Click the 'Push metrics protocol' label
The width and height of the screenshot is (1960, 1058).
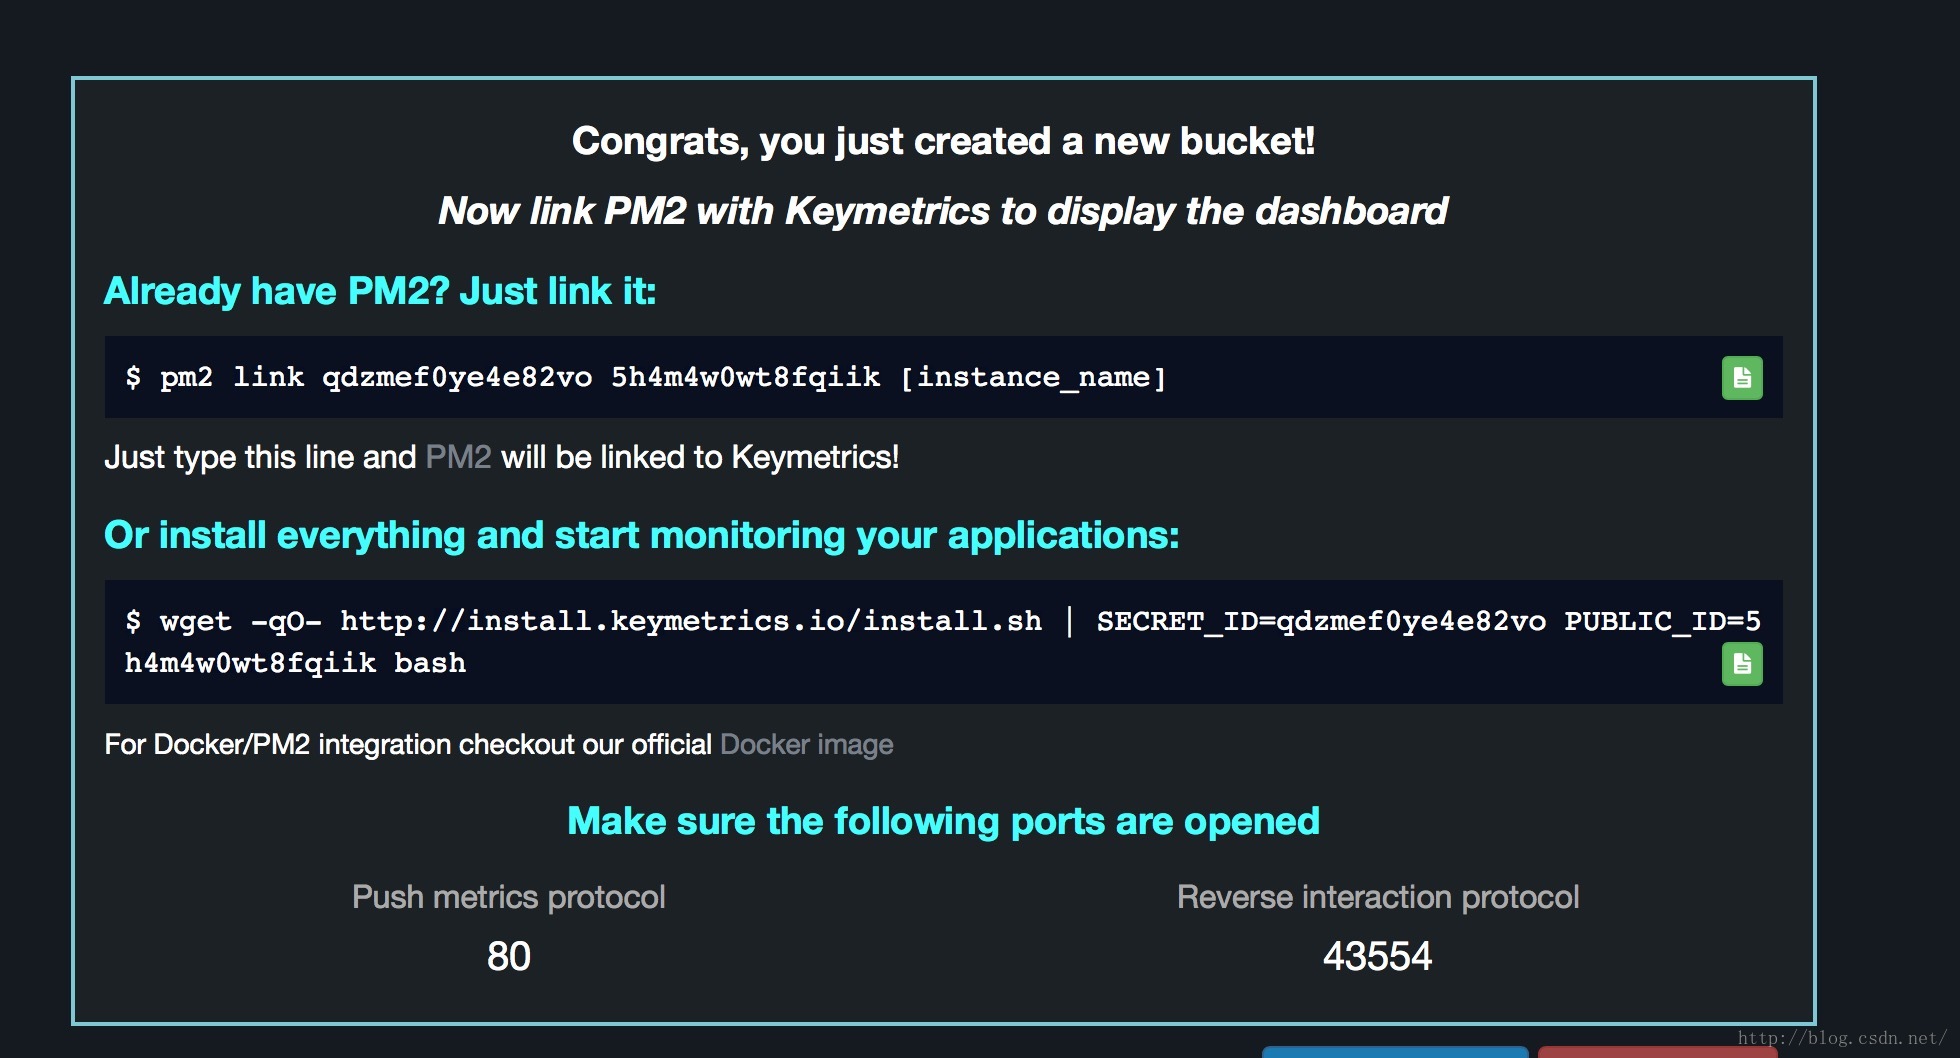tap(508, 897)
